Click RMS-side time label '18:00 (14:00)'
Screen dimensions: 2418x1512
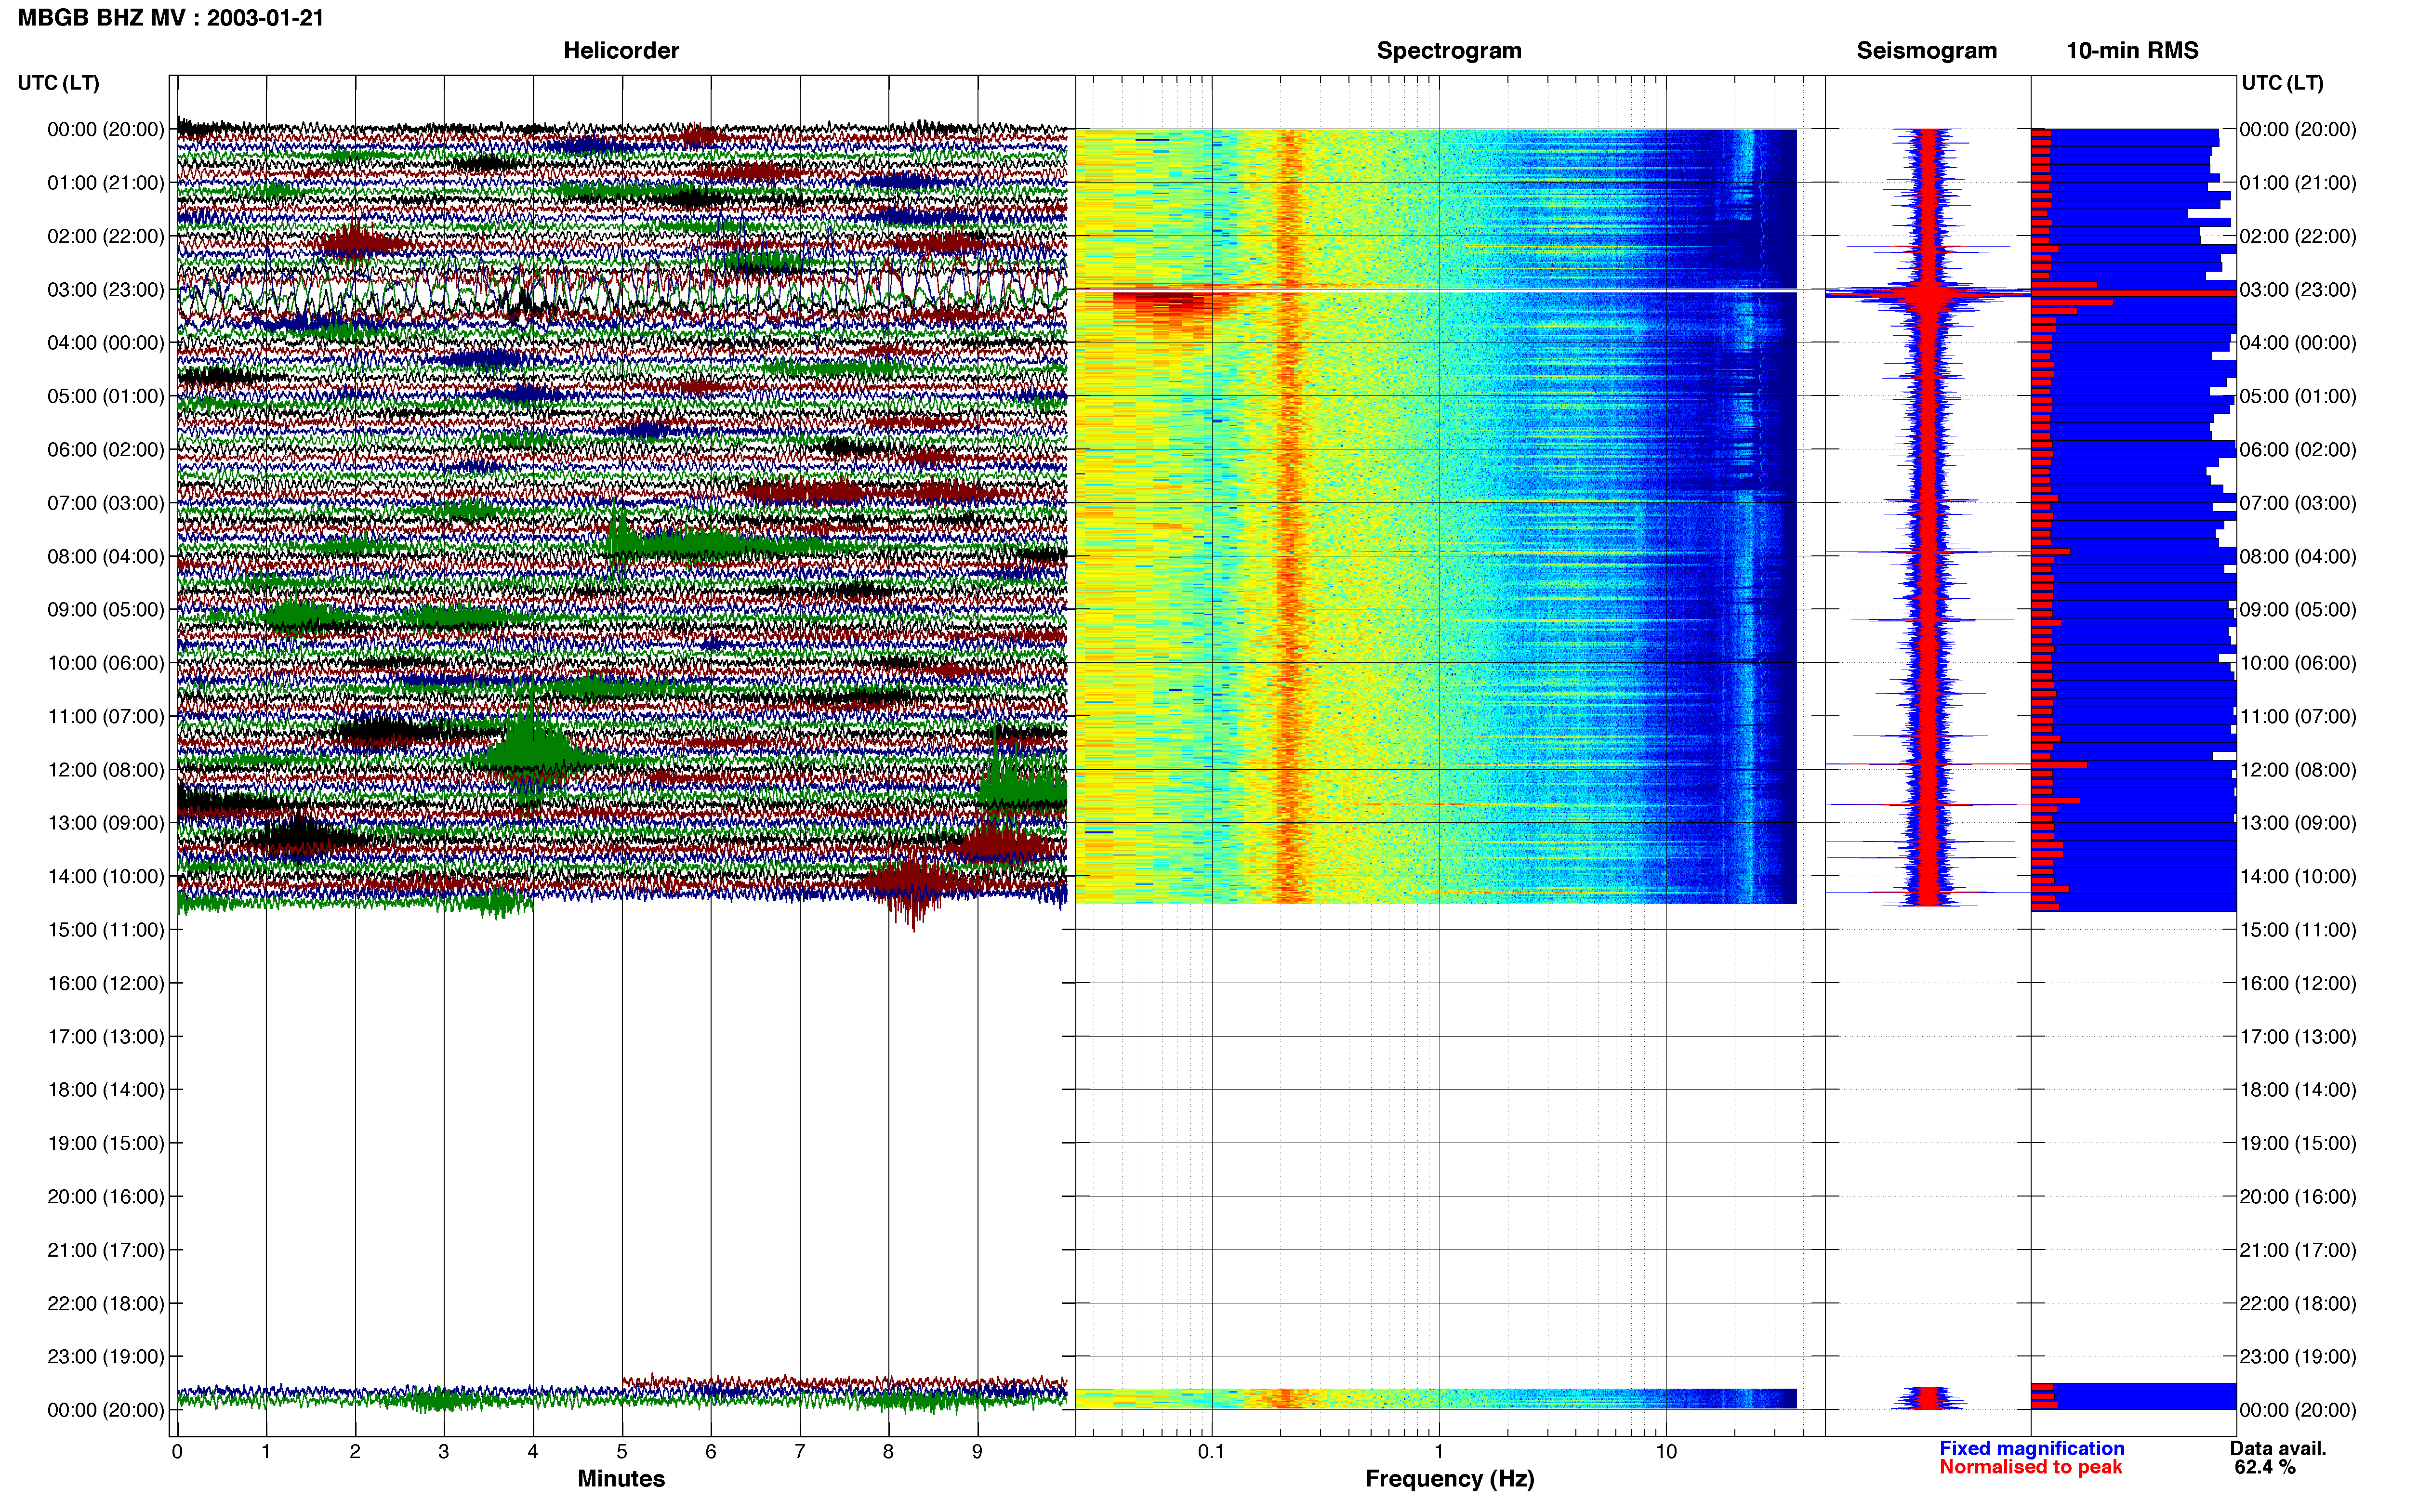click(2298, 1090)
